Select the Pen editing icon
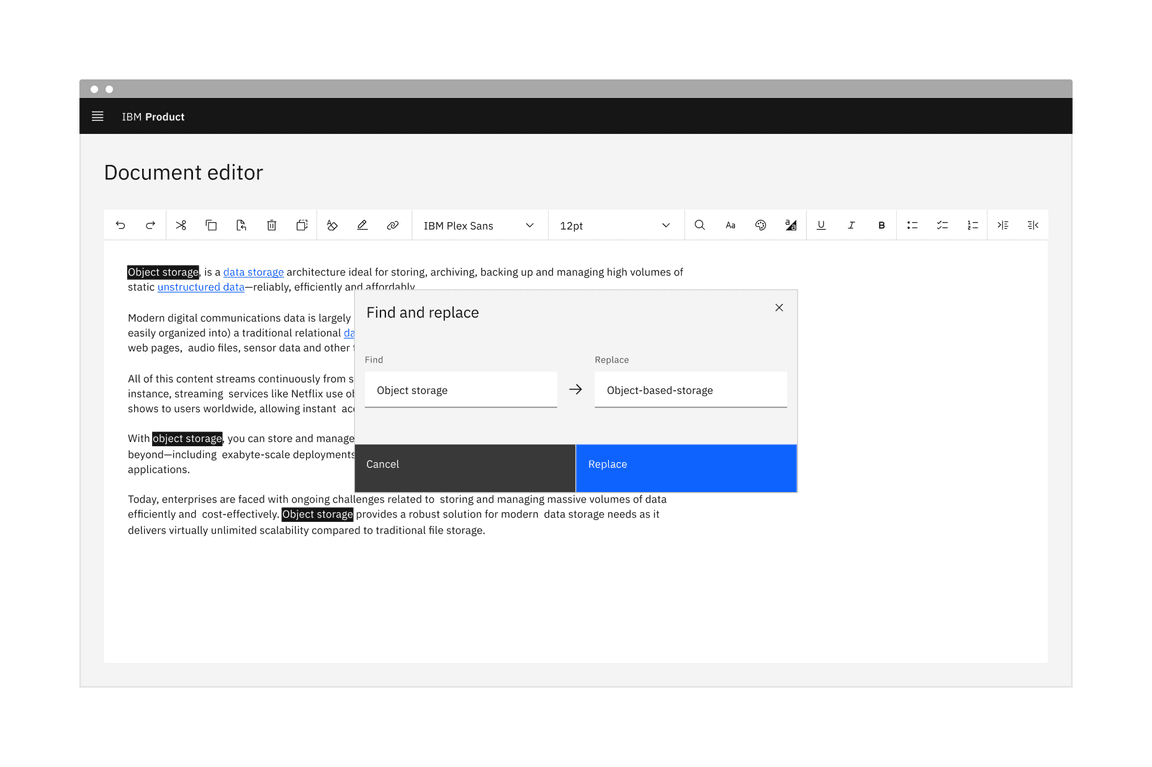This screenshot has height=767, width=1152. (x=362, y=225)
